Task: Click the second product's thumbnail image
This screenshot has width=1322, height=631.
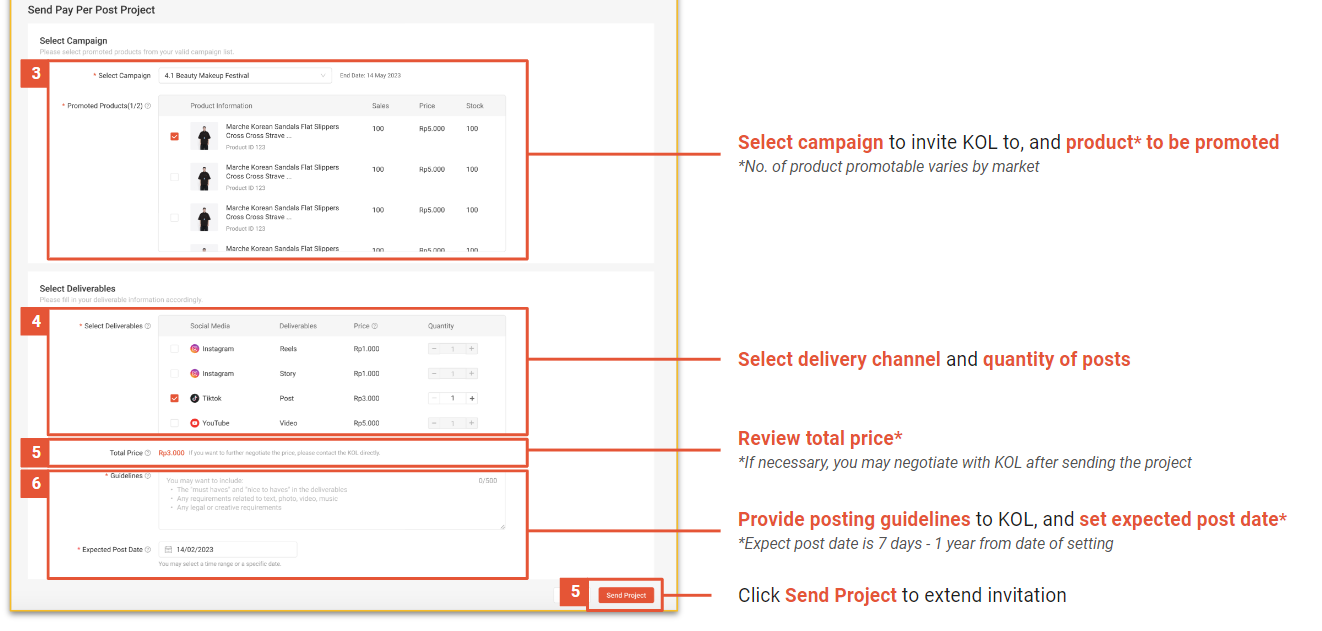Action: 204,177
